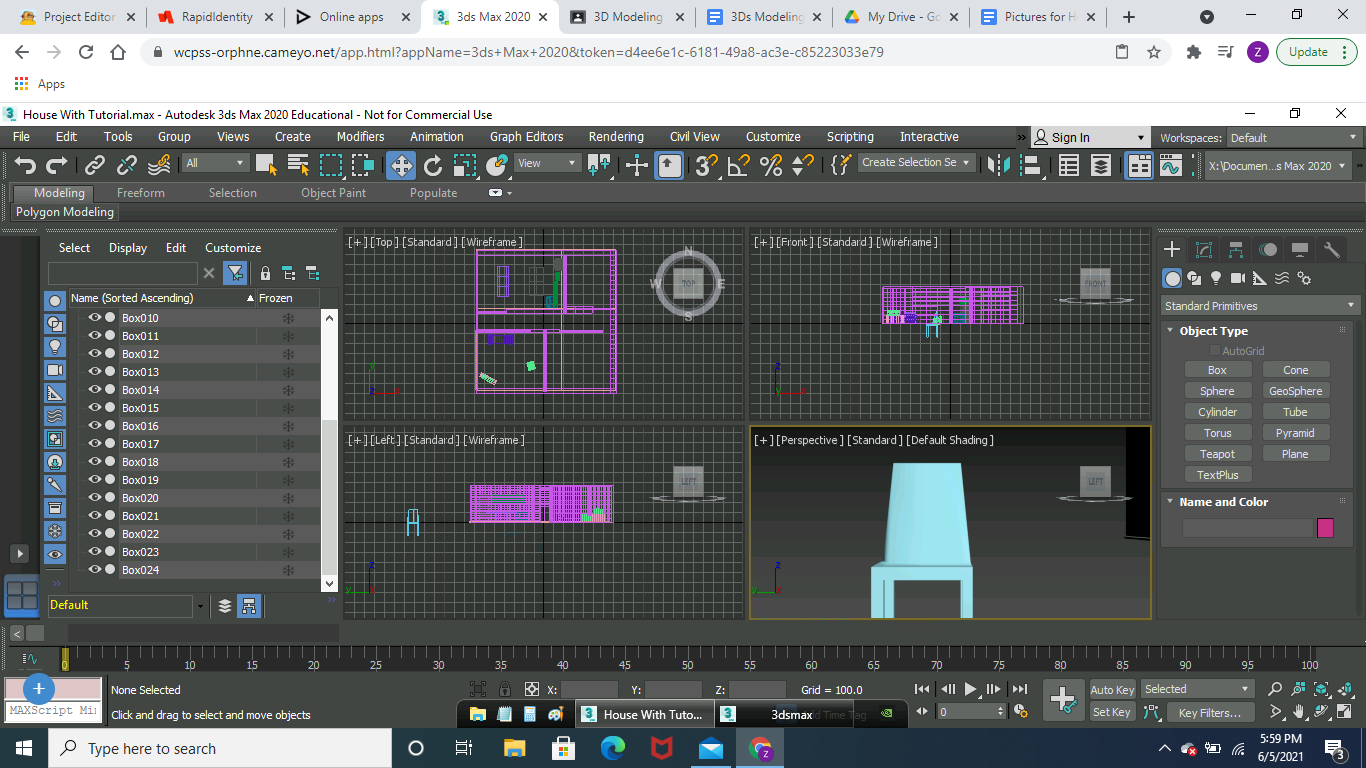Open the project path dropdown in toolbar
This screenshot has height=768, width=1366.
(1278, 166)
